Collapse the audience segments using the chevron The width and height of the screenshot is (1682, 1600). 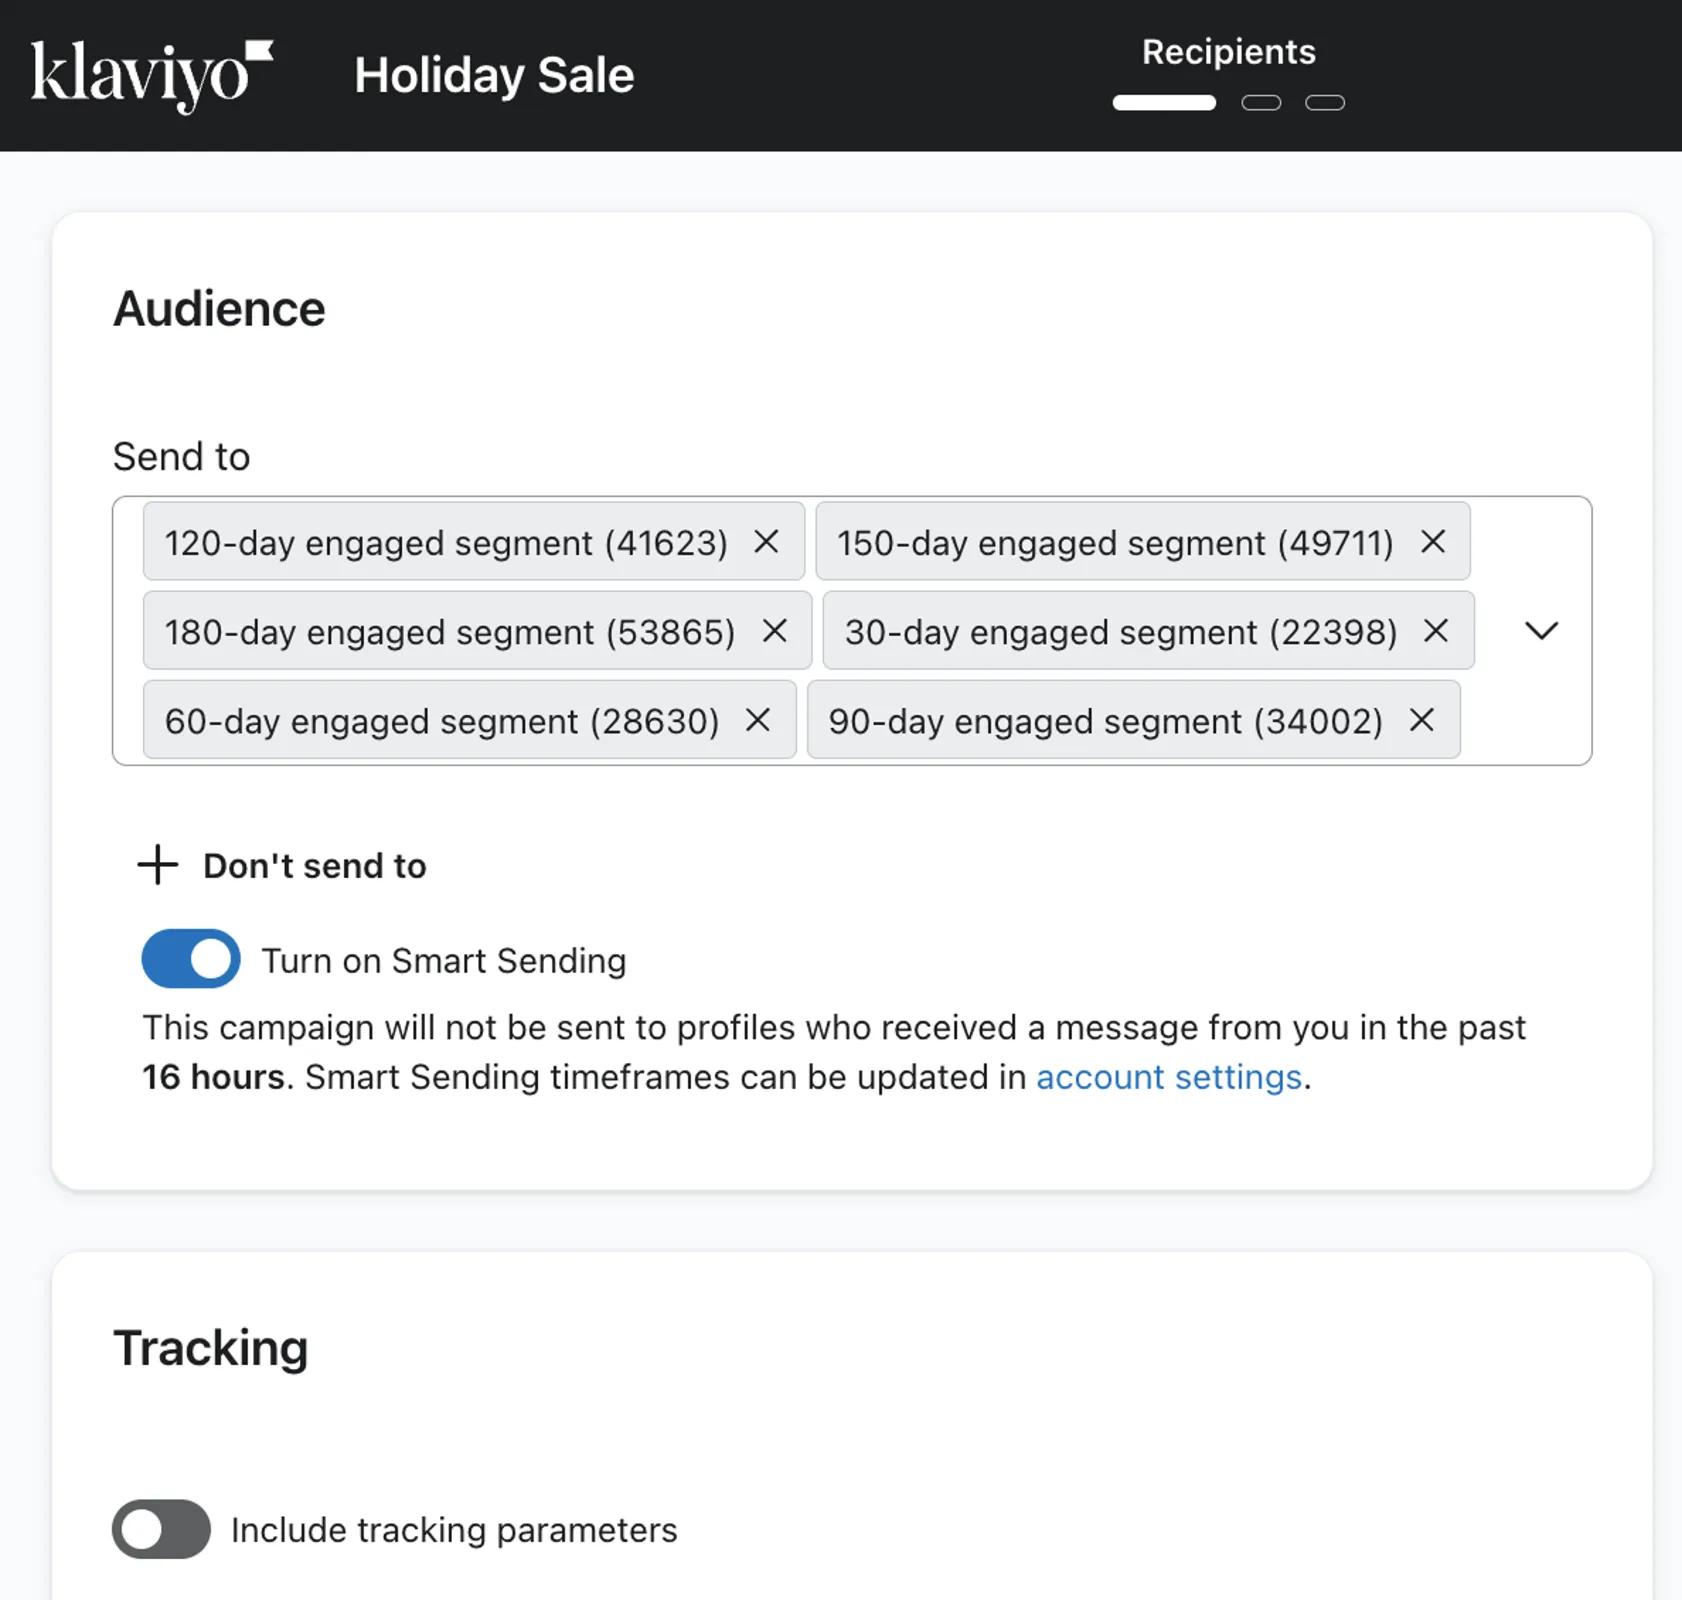1542,631
